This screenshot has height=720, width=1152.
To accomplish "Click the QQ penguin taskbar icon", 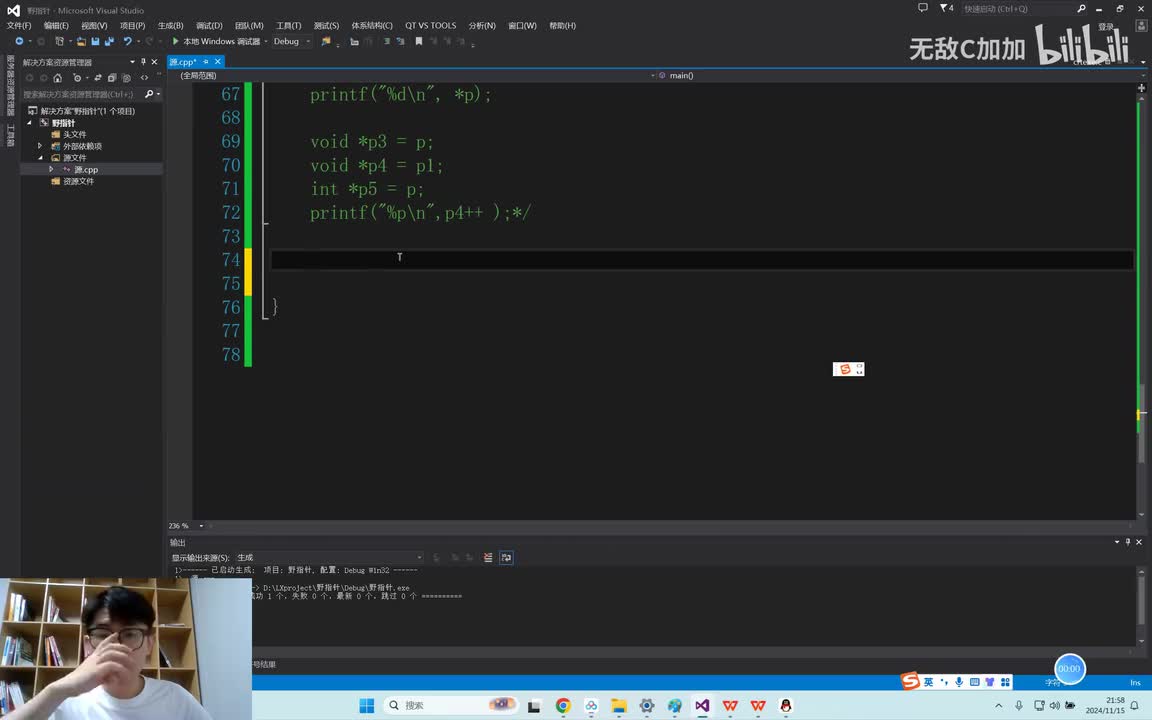I will click(x=786, y=705).
